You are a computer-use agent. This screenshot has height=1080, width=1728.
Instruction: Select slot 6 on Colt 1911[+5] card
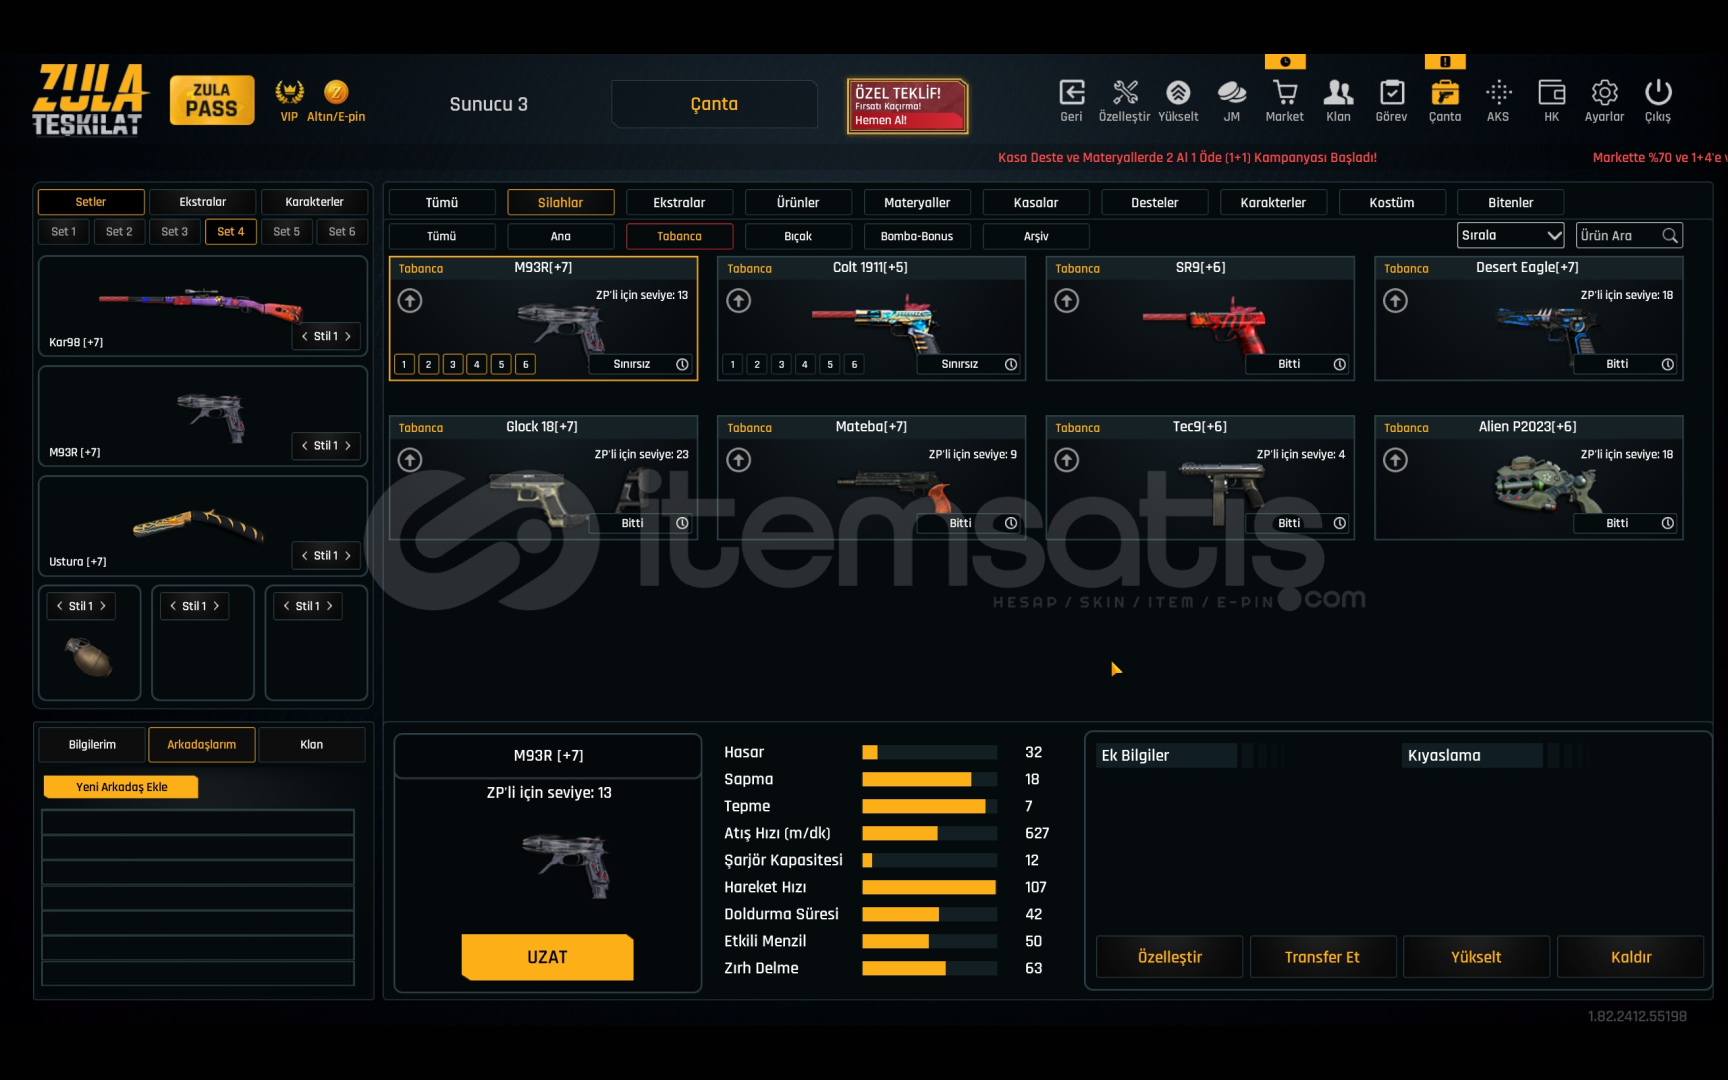click(855, 364)
